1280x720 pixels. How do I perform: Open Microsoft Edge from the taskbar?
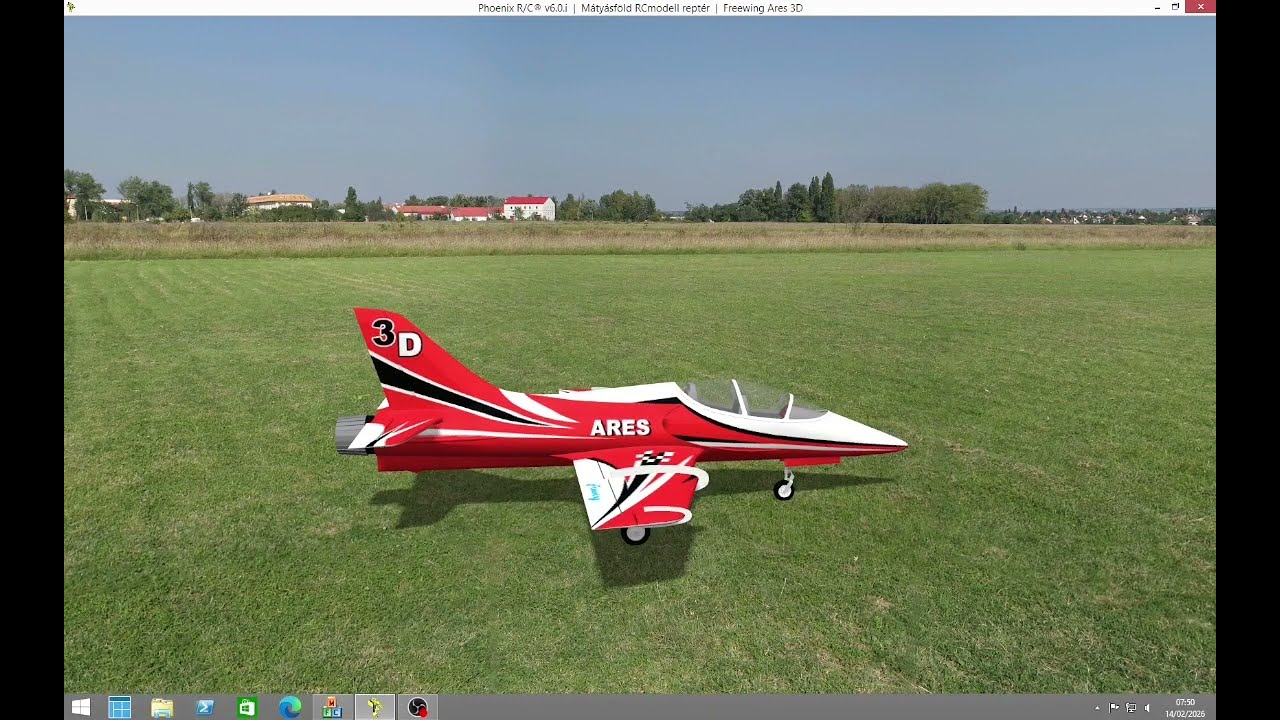(x=290, y=707)
